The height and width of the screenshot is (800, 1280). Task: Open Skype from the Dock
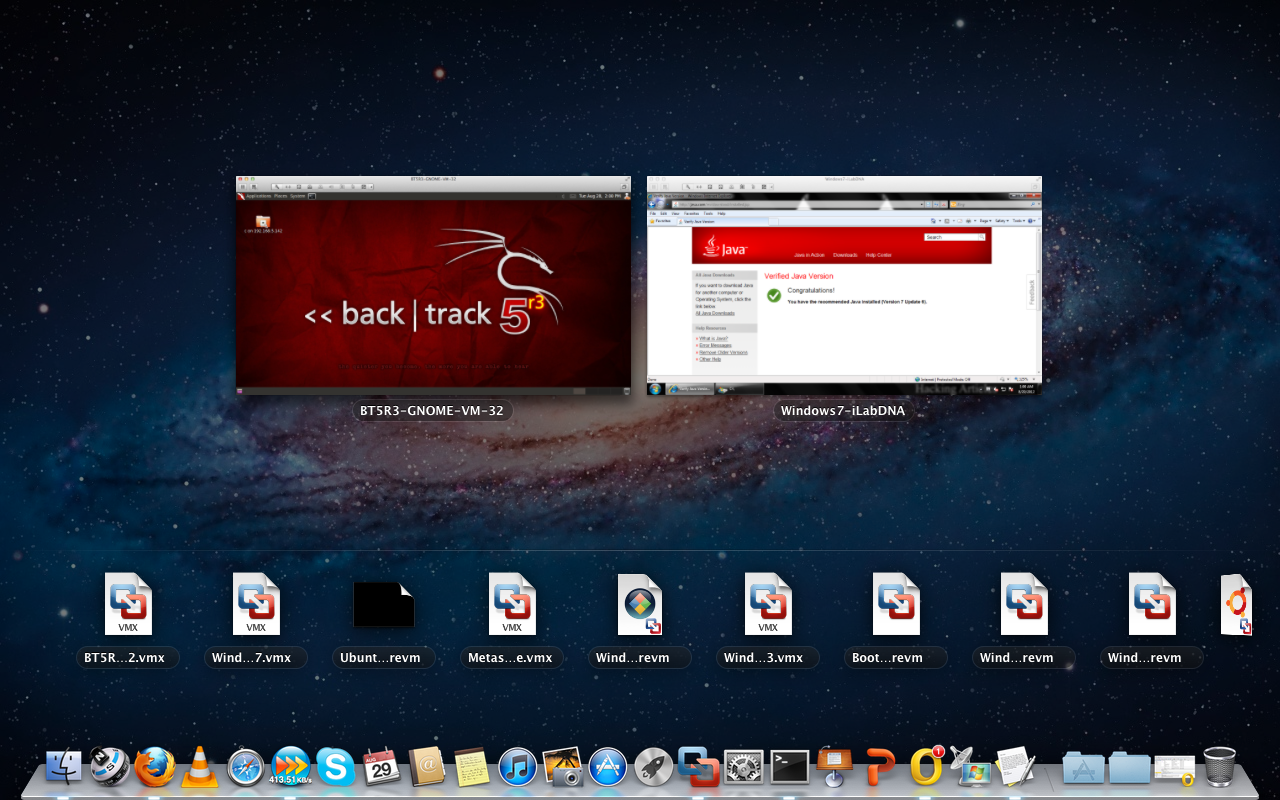(x=336, y=768)
